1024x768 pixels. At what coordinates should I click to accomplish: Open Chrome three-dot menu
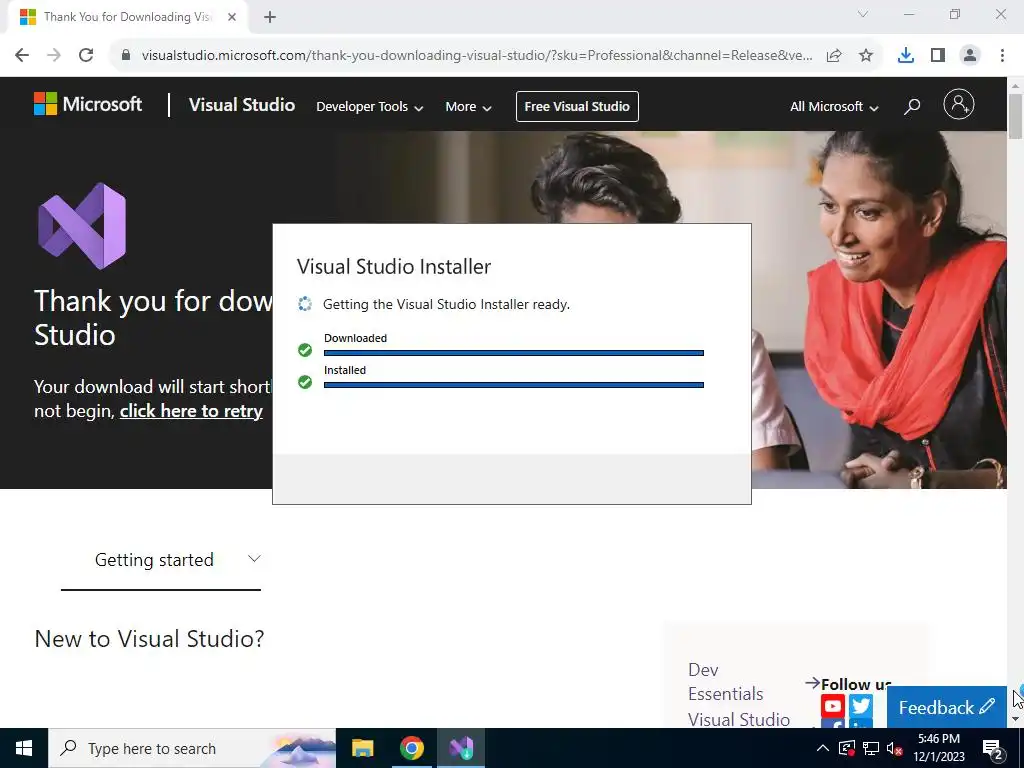pos(1002,56)
